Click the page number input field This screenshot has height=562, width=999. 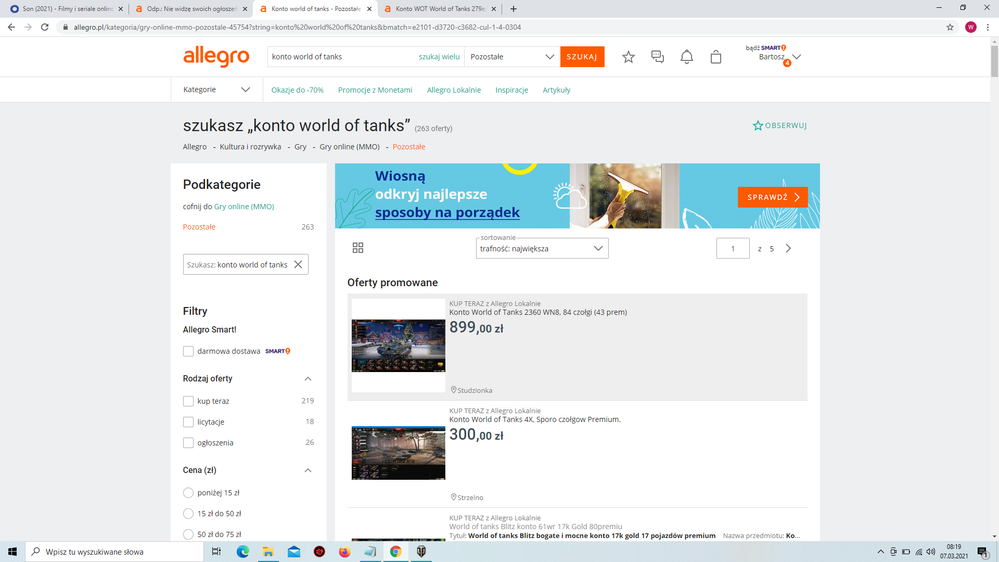coord(733,248)
